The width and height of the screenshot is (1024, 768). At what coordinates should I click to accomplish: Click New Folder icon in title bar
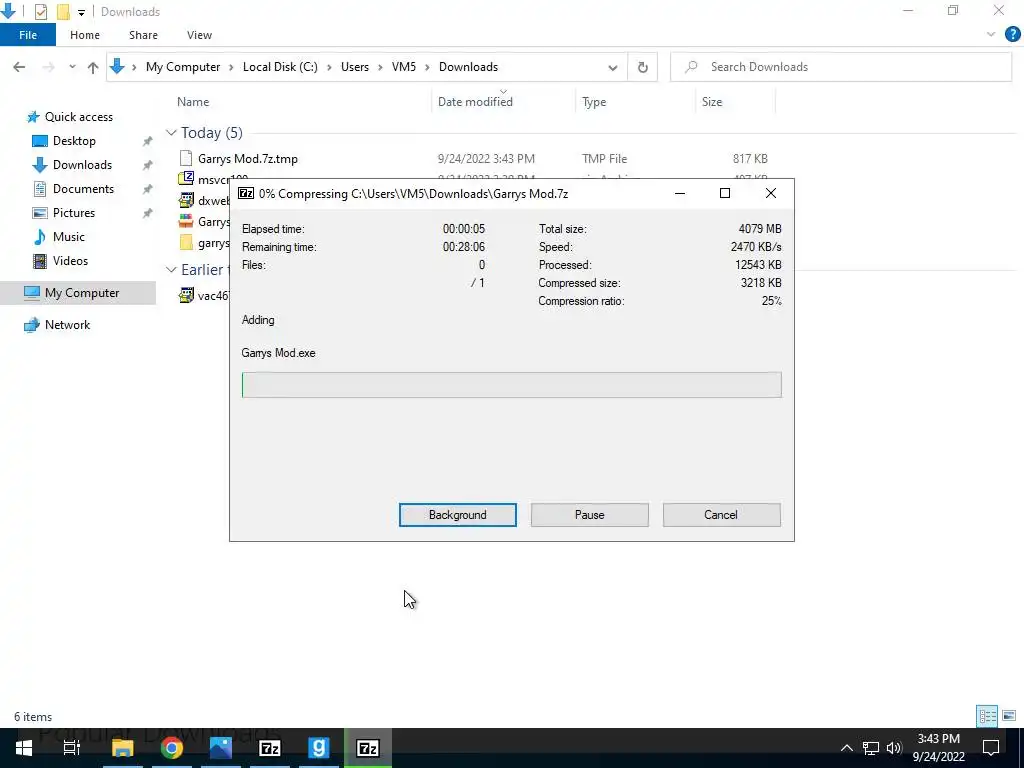click(63, 11)
